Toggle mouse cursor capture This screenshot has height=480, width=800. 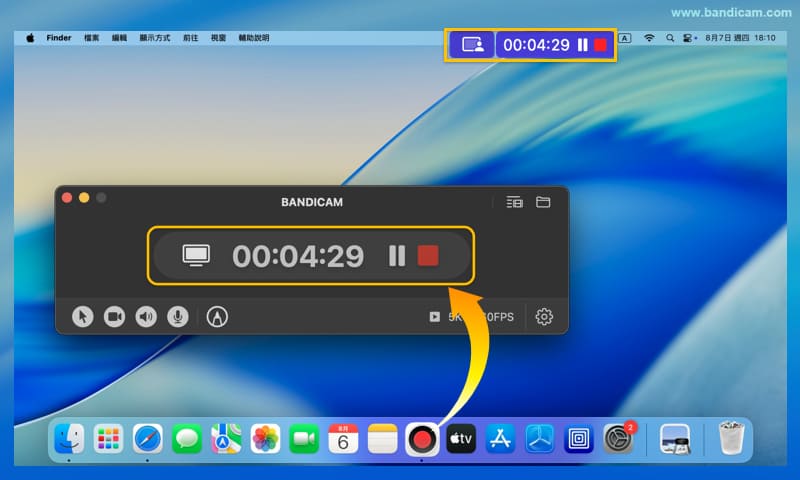coord(83,317)
